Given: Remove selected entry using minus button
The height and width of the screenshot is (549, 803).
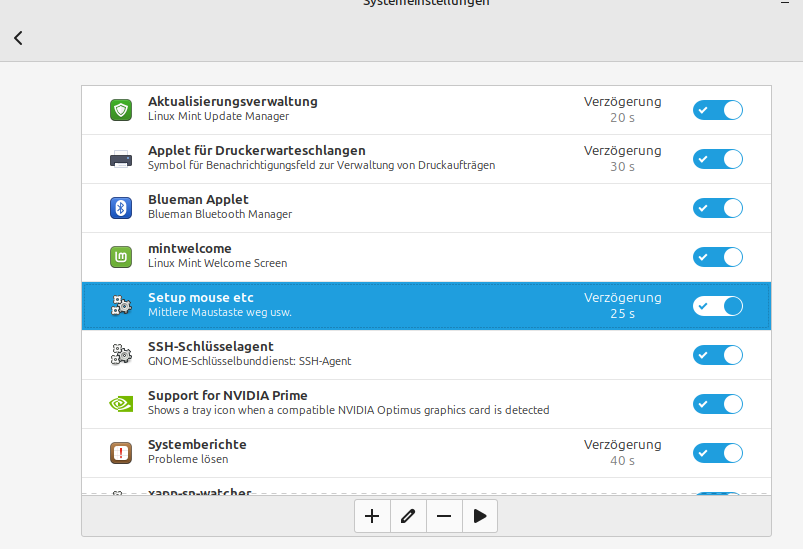Looking at the screenshot, I should click(444, 516).
